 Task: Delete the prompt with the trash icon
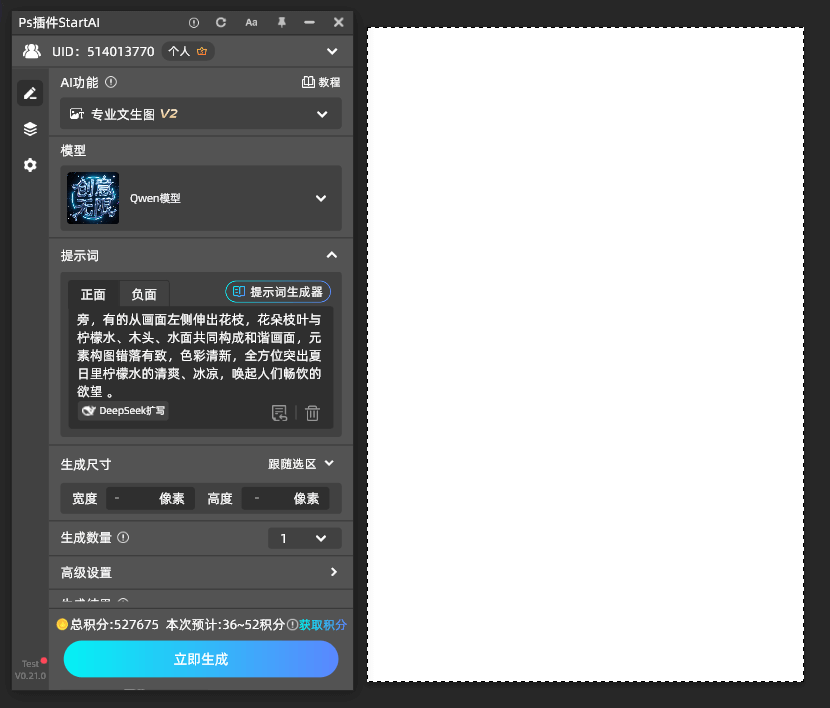pyautogui.click(x=312, y=412)
